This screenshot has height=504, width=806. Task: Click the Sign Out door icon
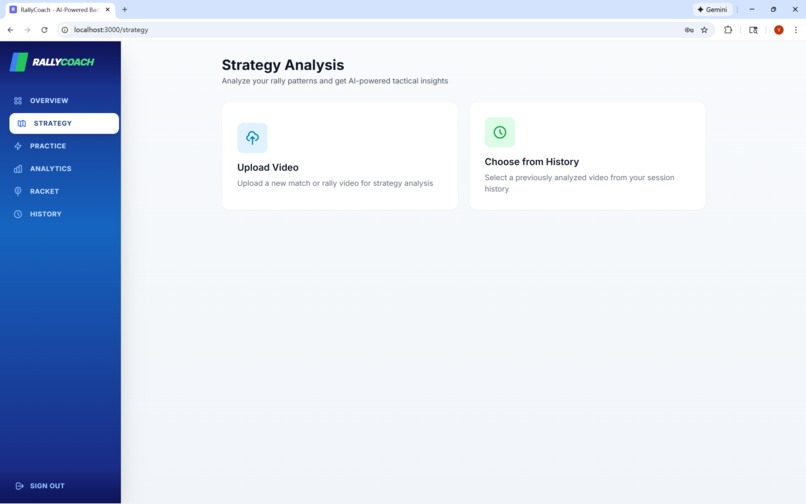click(x=19, y=486)
